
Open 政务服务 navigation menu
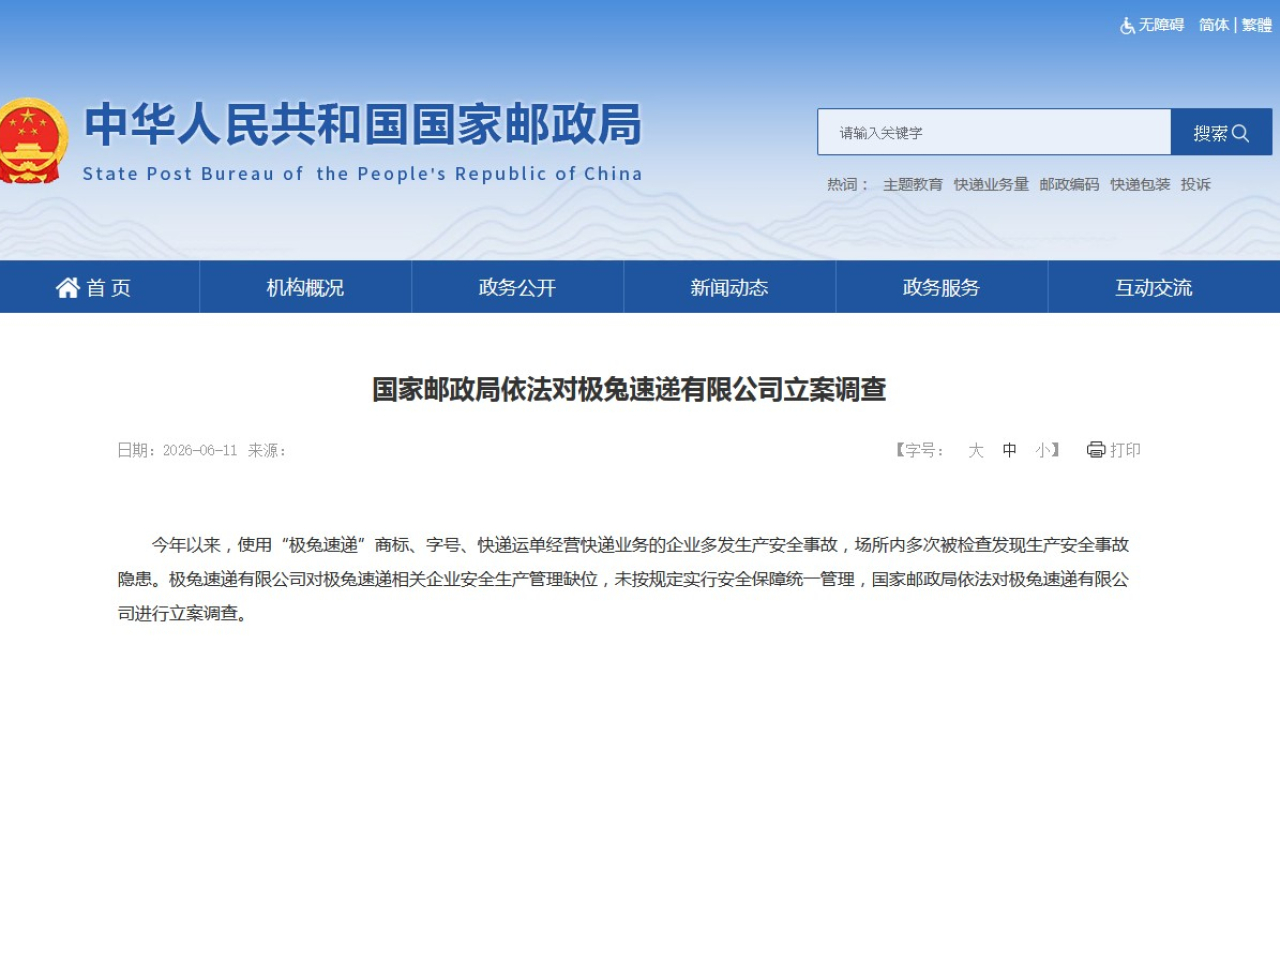pyautogui.click(x=941, y=288)
